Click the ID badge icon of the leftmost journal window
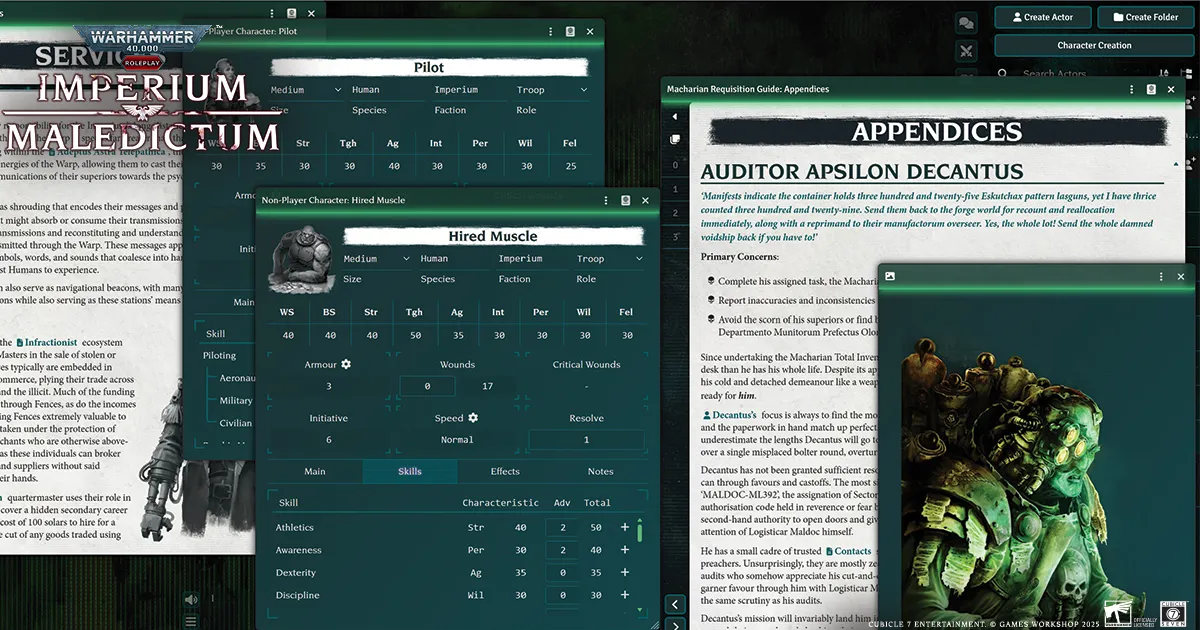This screenshot has width=1200, height=630. pyautogui.click(x=292, y=13)
